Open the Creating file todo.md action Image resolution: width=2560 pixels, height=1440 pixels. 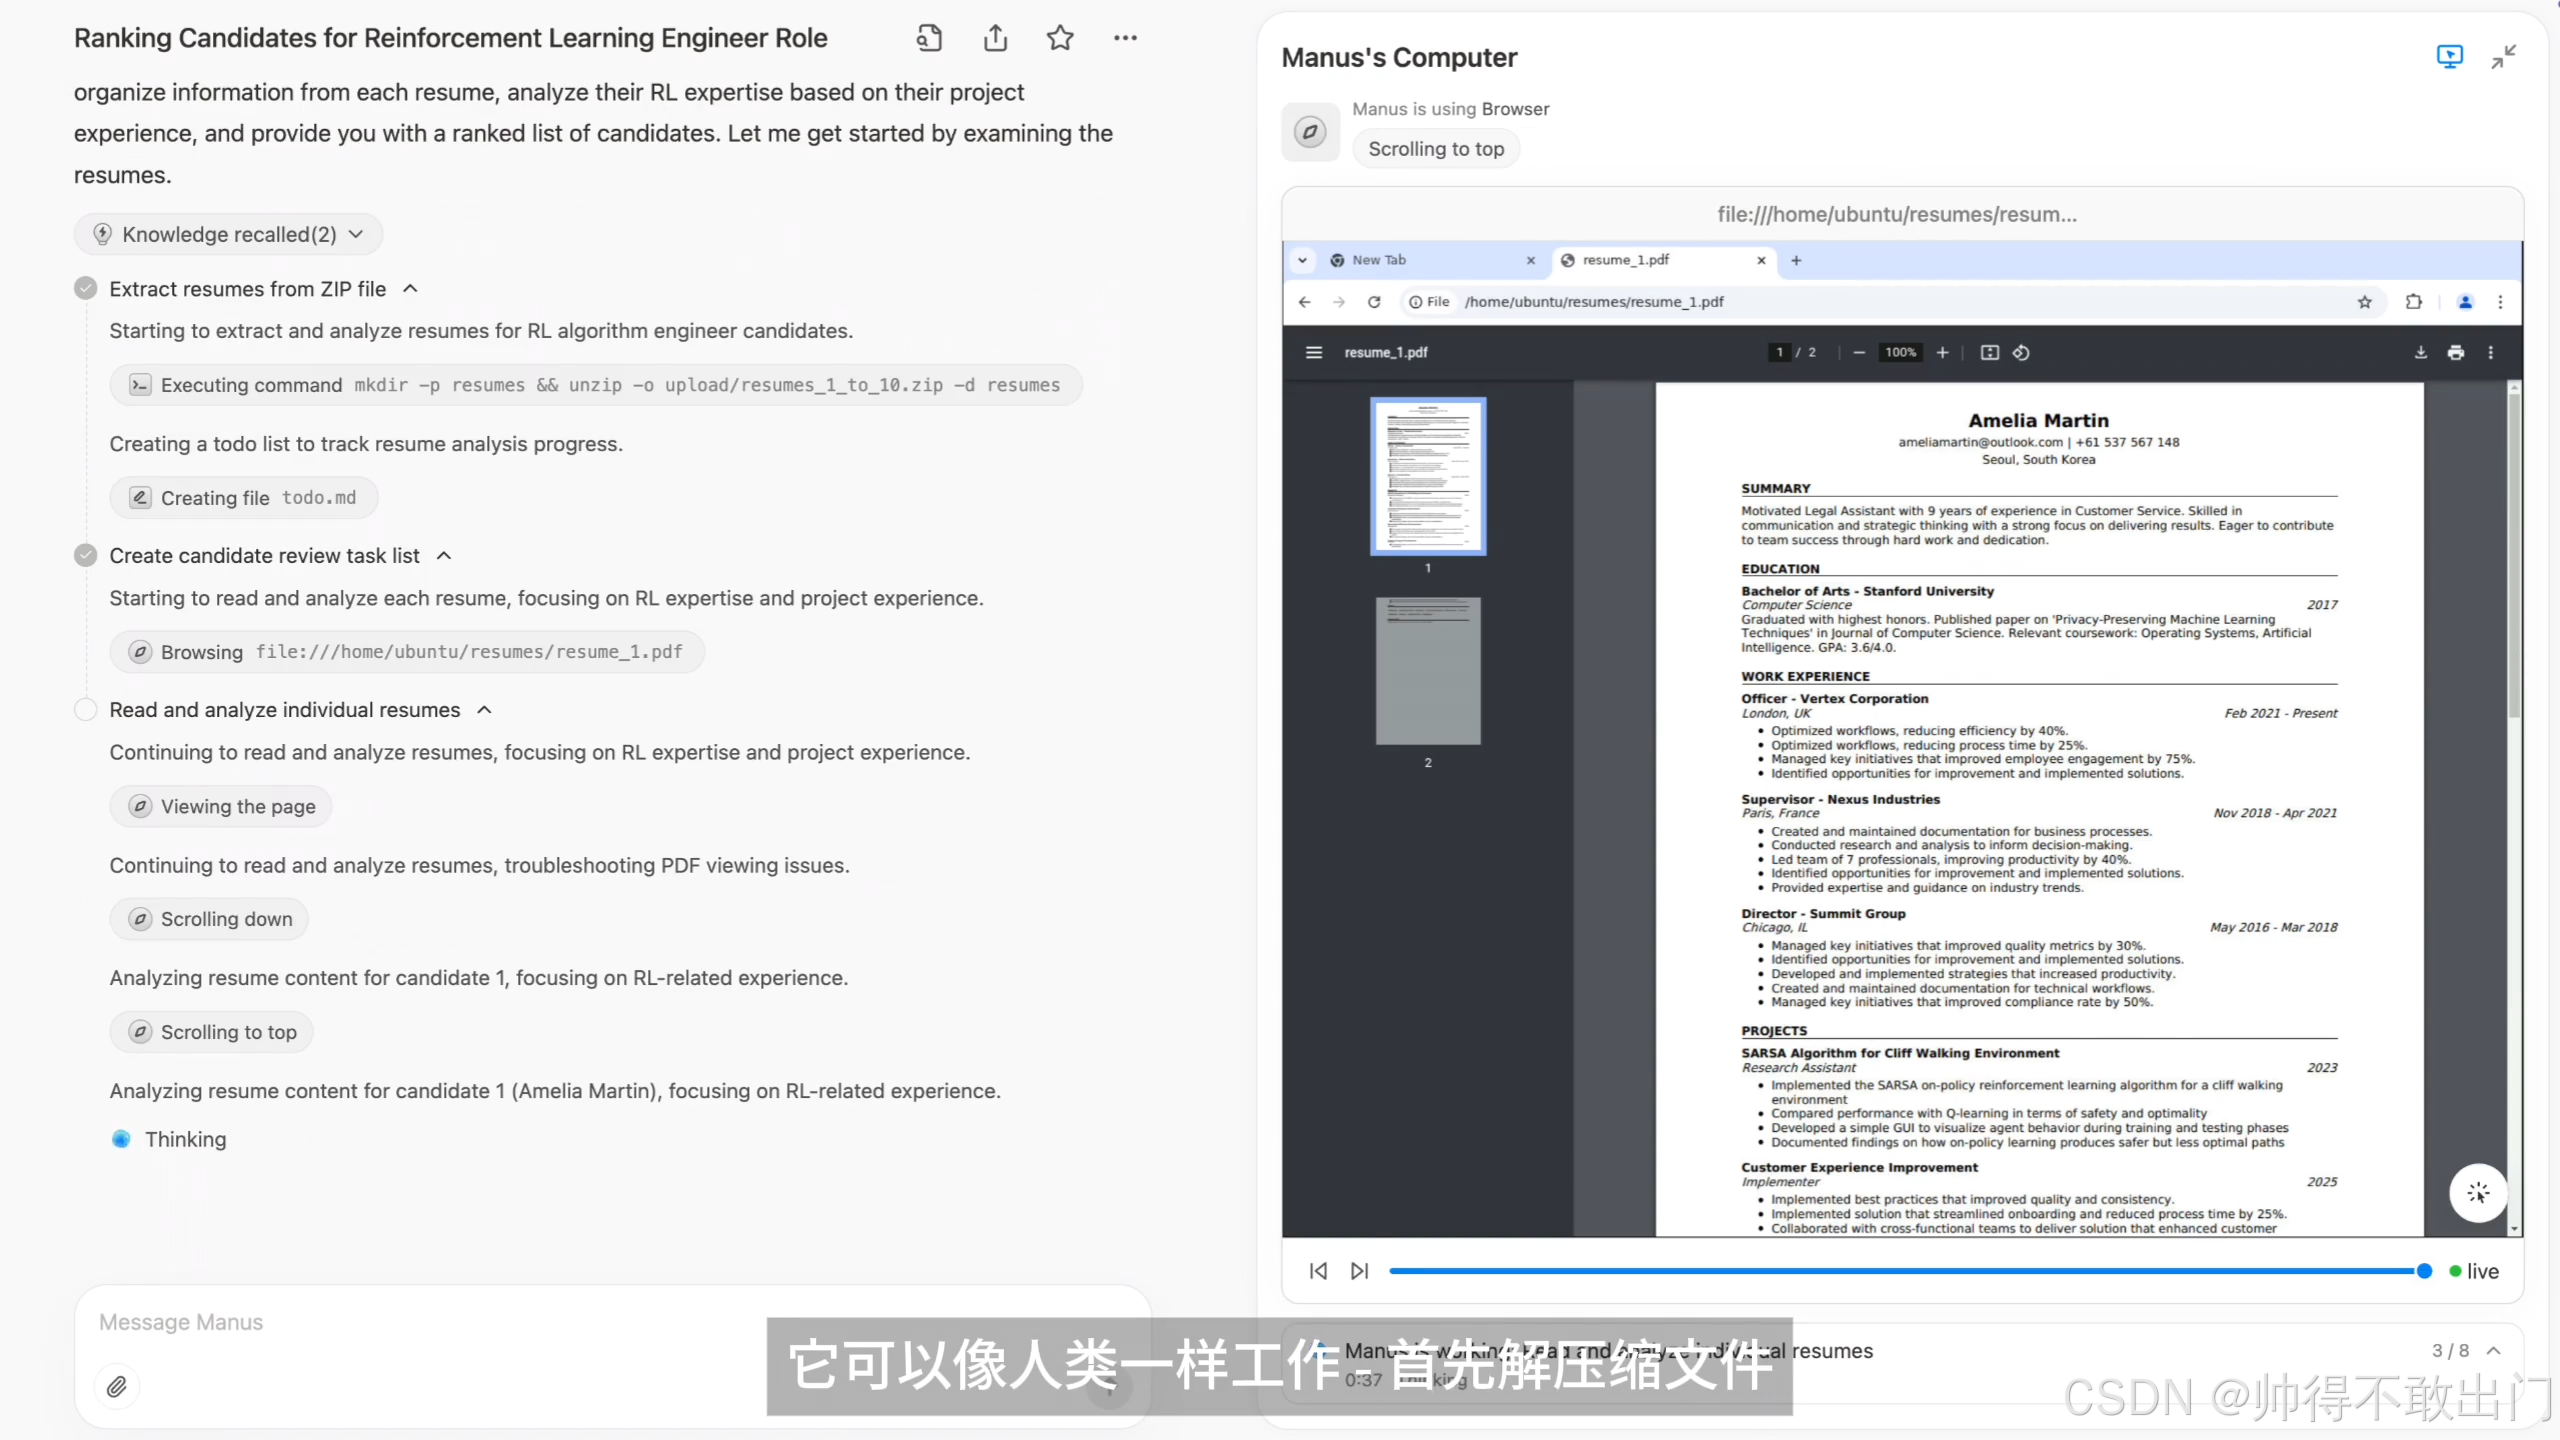(243, 498)
